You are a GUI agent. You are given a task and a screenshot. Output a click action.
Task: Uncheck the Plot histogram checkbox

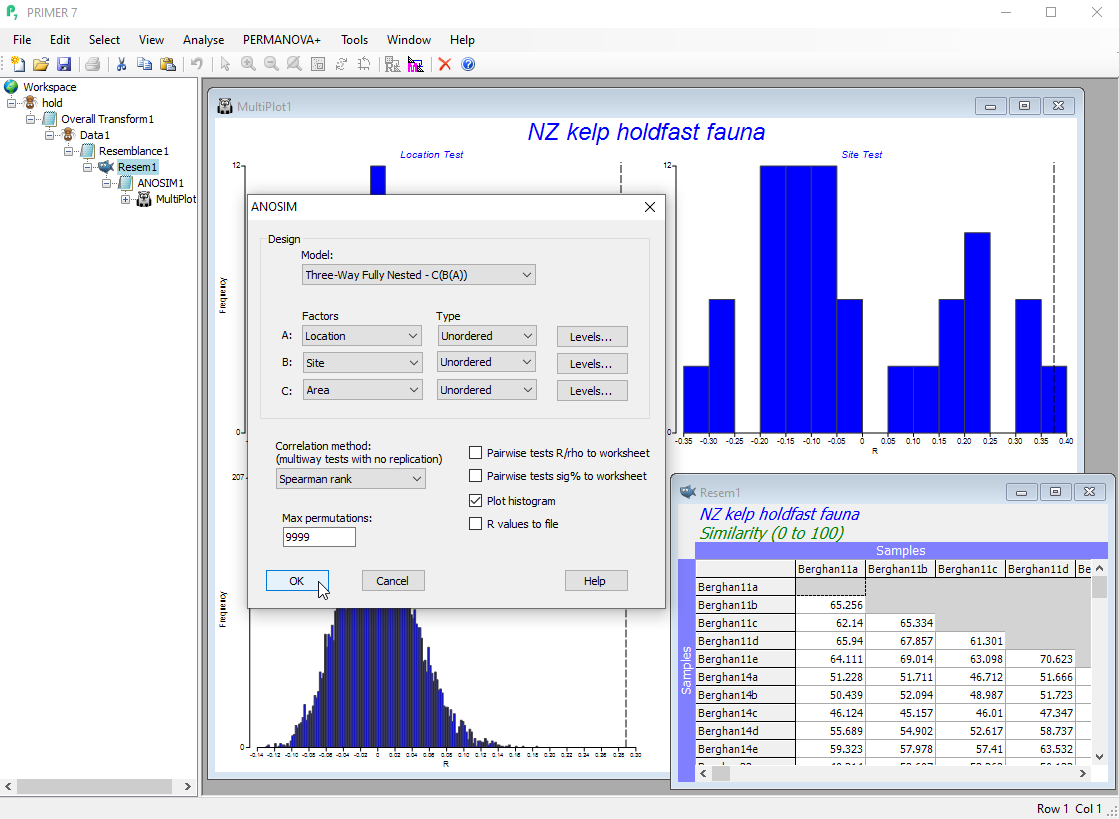[476, 501]
